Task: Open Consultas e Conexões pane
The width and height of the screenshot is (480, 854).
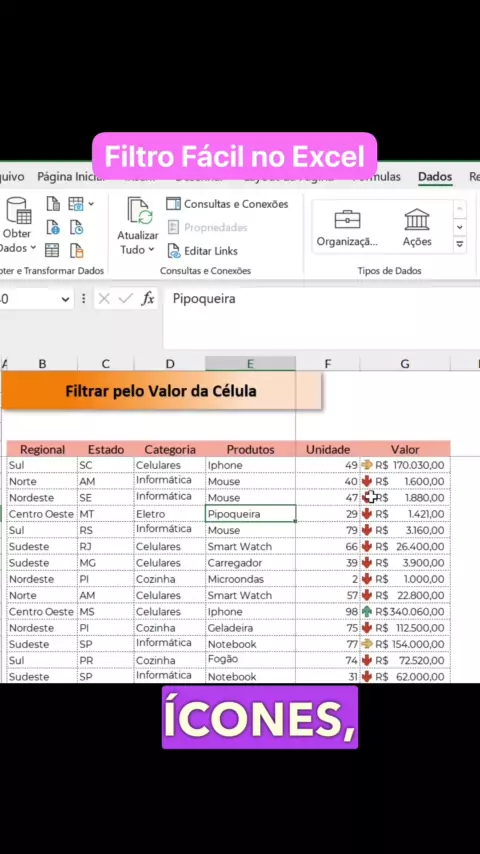Action: [227, 204]
